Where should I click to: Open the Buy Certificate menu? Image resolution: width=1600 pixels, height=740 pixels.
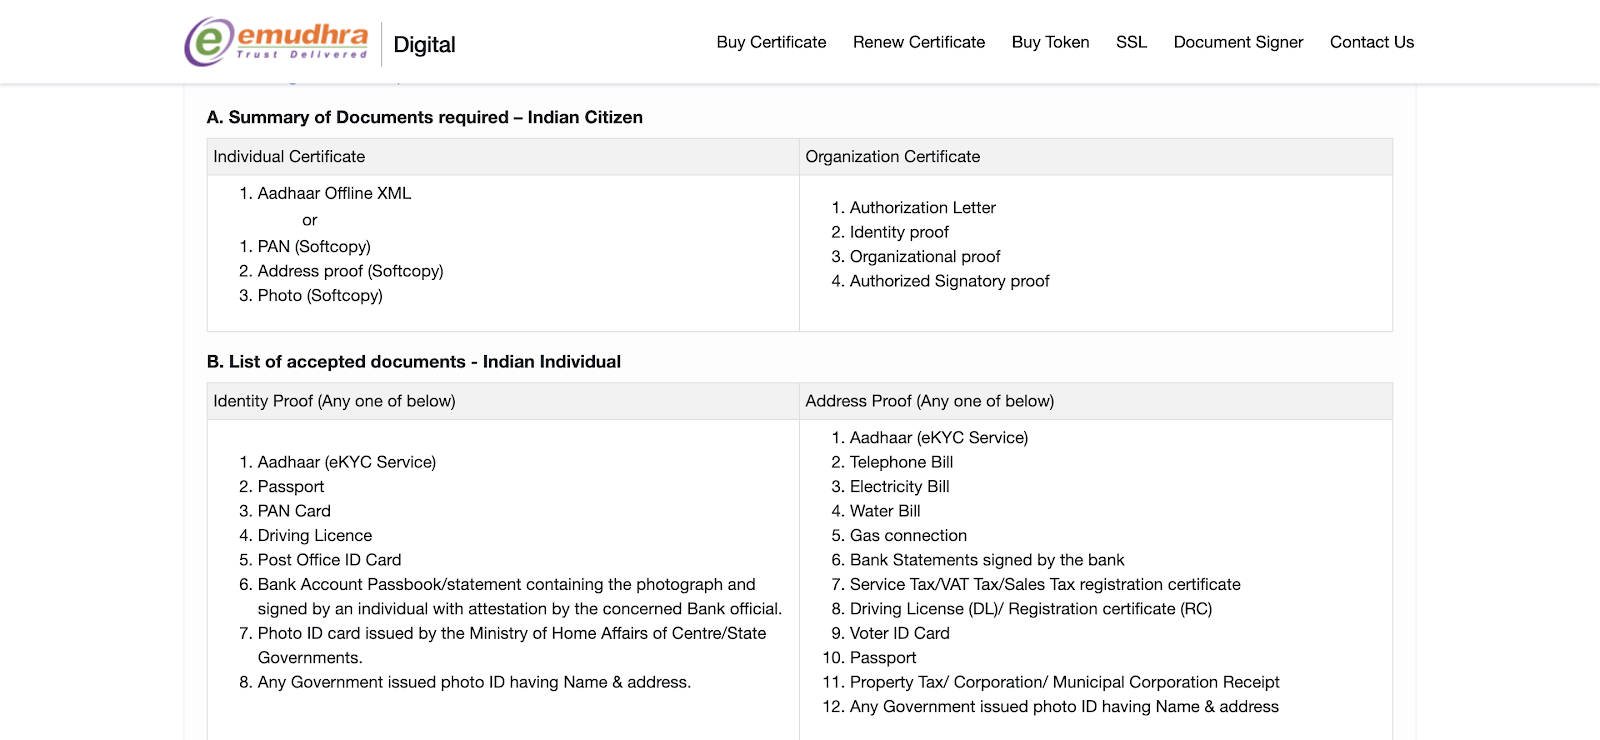(x=771, y=42)
